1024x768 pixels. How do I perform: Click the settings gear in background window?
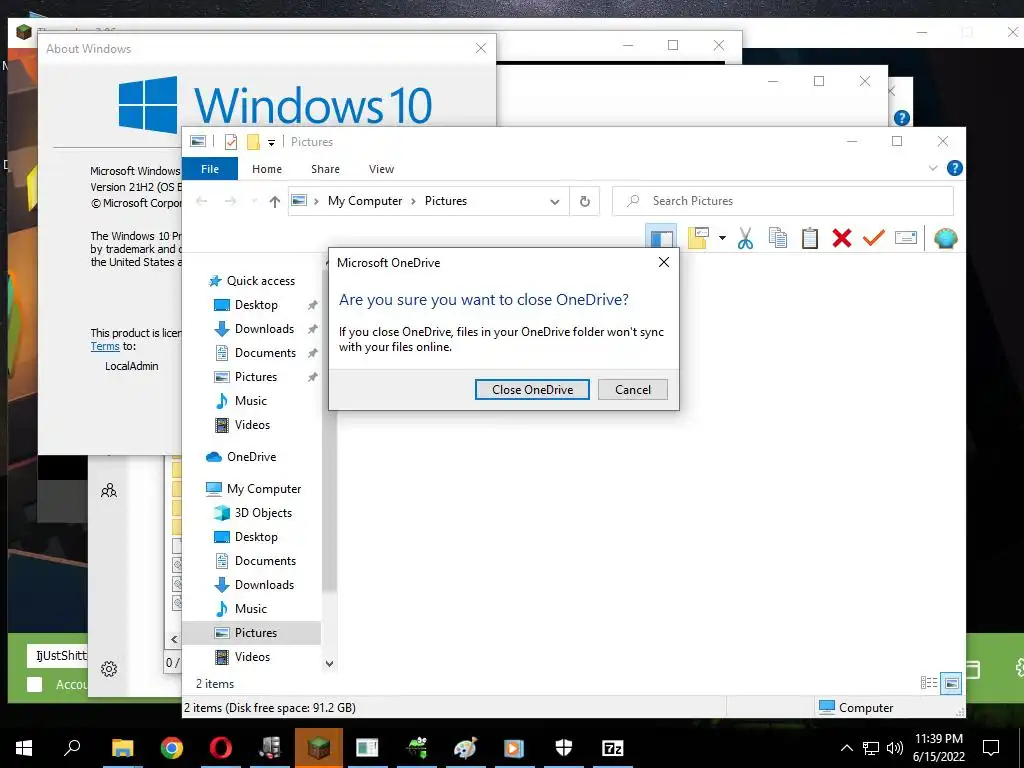109,669
